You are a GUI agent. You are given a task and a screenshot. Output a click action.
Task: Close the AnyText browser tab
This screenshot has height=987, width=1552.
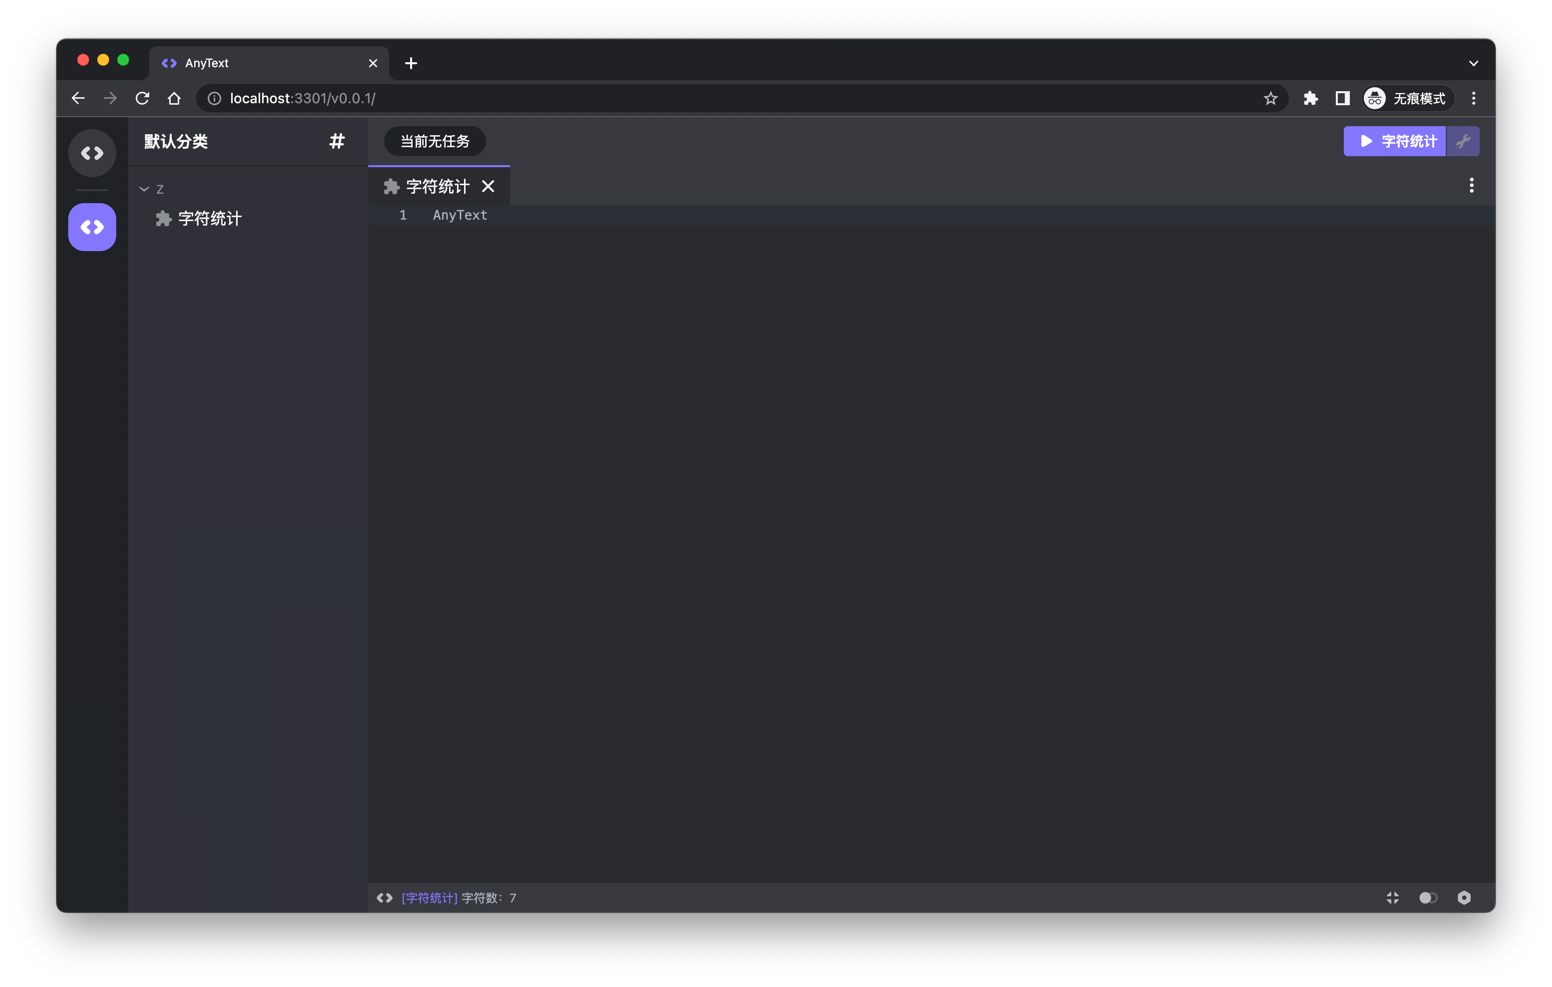tap(373, 63)
